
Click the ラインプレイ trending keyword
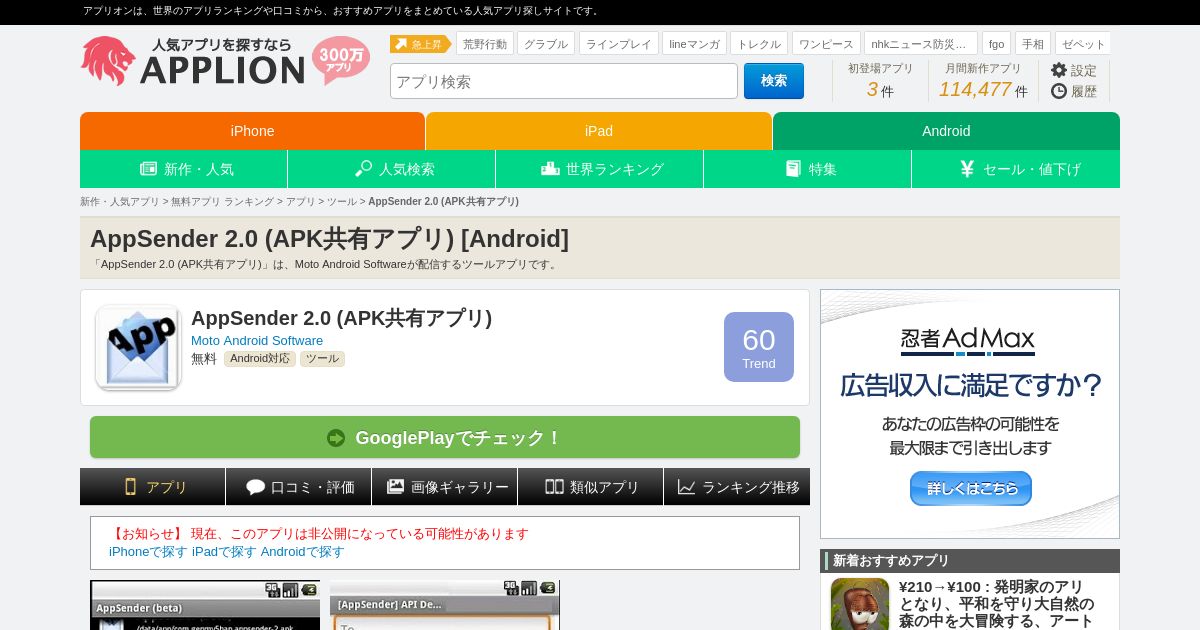coord(618,44)
